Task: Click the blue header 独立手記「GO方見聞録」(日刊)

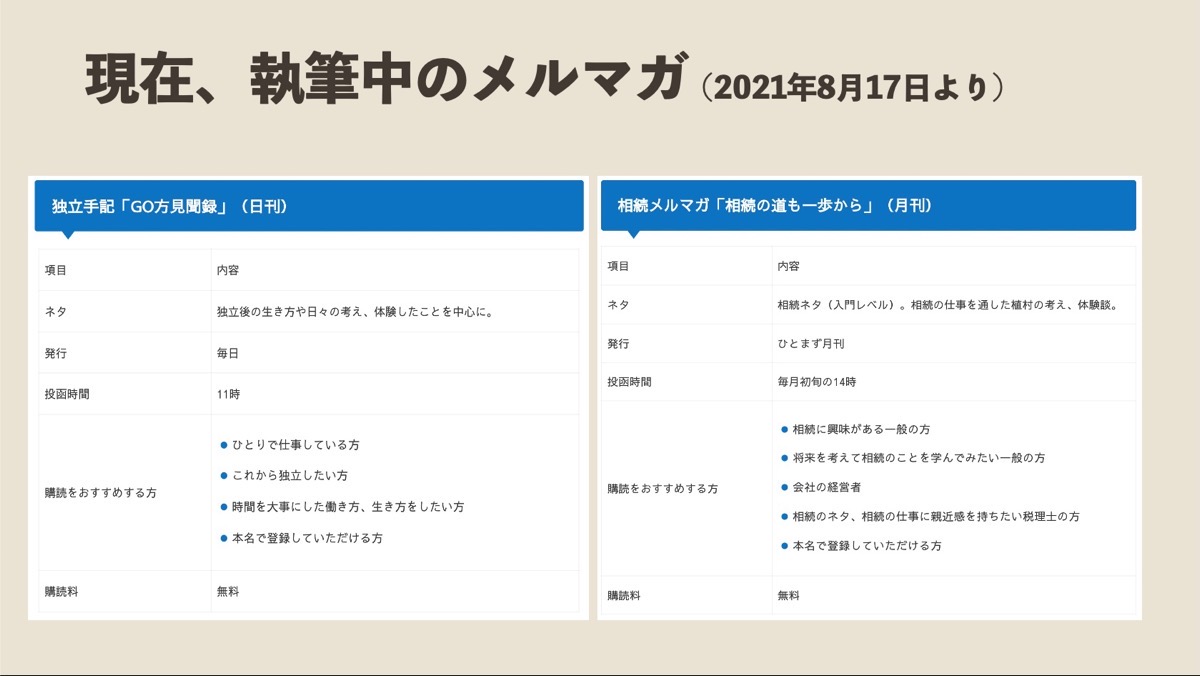Action: 309,206
